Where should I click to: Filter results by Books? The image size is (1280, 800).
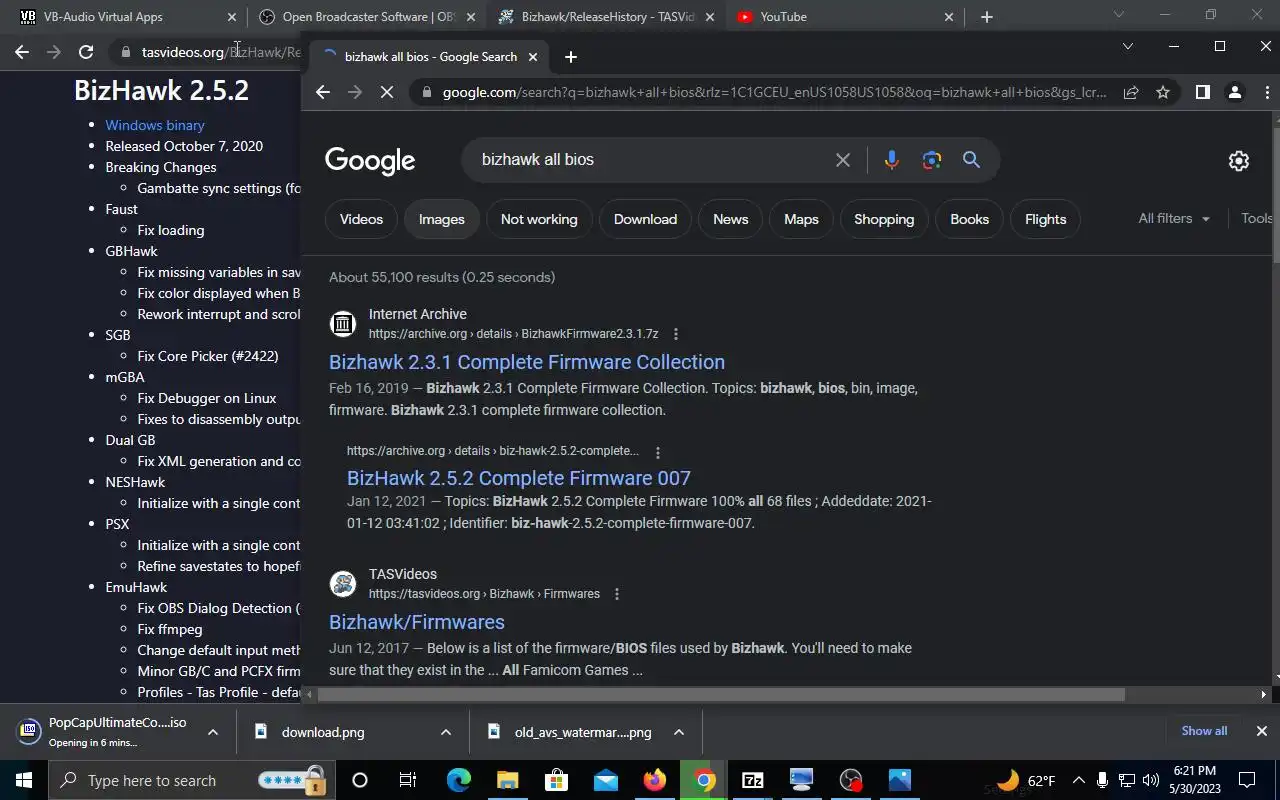click(969, 219)
